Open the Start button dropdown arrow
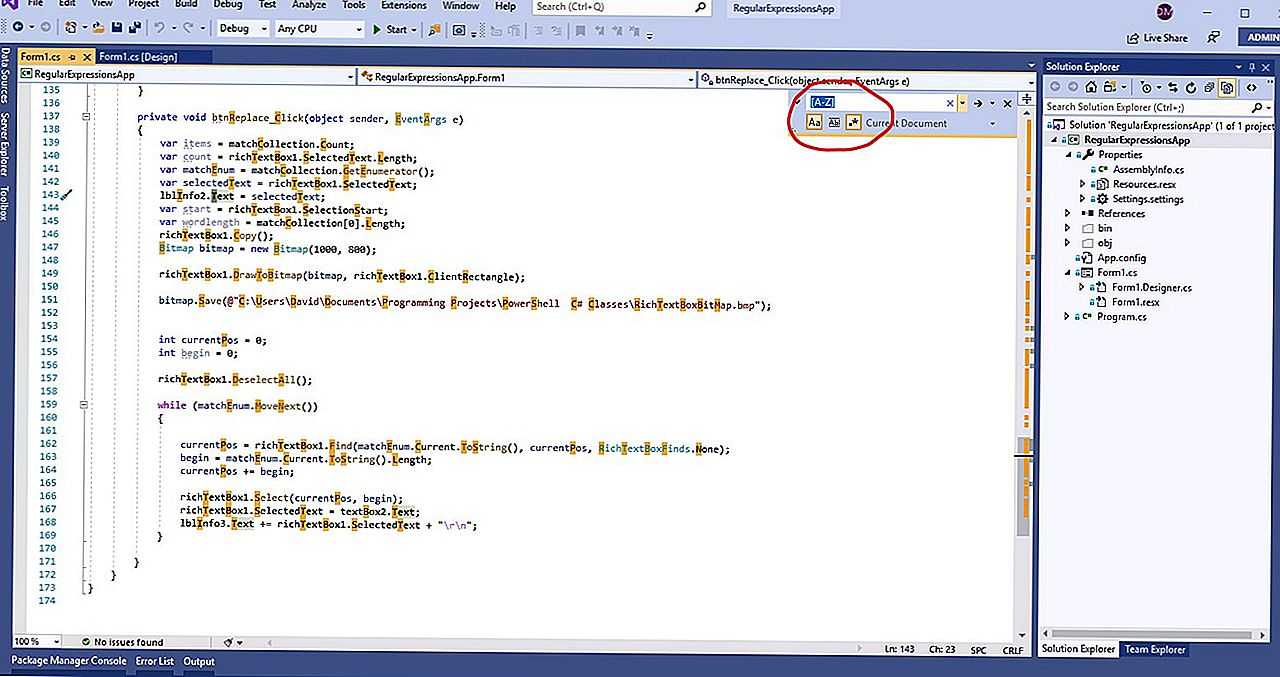This screenshot has height=677, width=1280. coord(414,29)
